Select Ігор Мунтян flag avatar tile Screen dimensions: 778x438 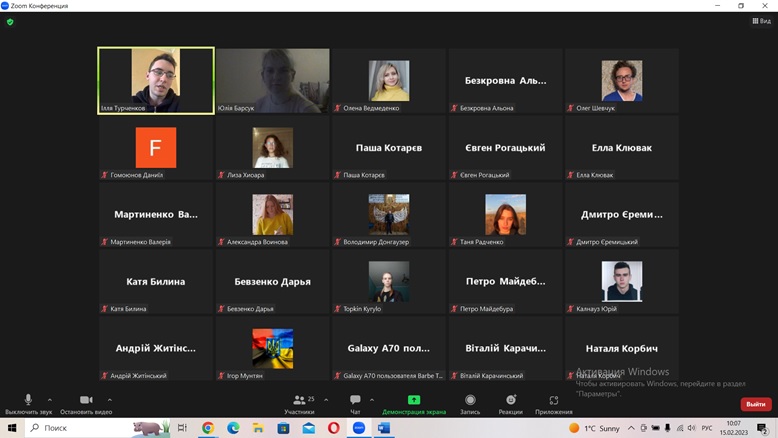272,349
